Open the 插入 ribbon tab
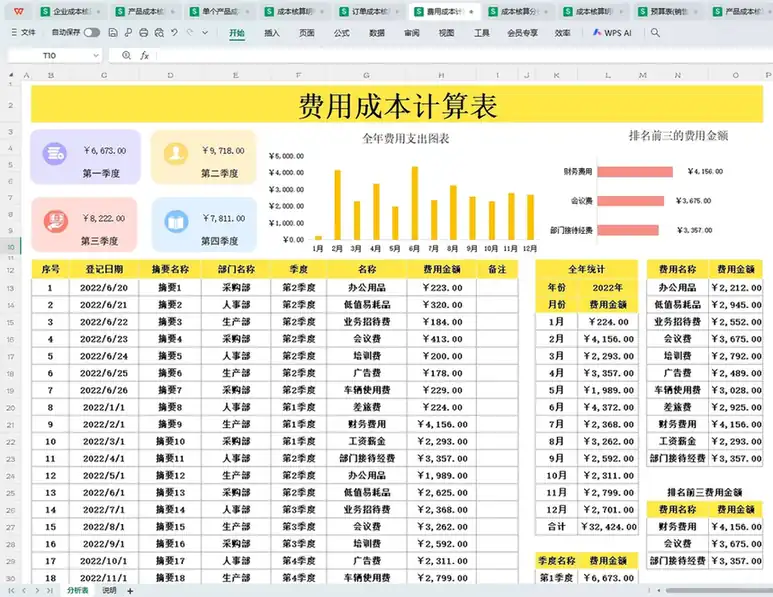 (272, 33)
